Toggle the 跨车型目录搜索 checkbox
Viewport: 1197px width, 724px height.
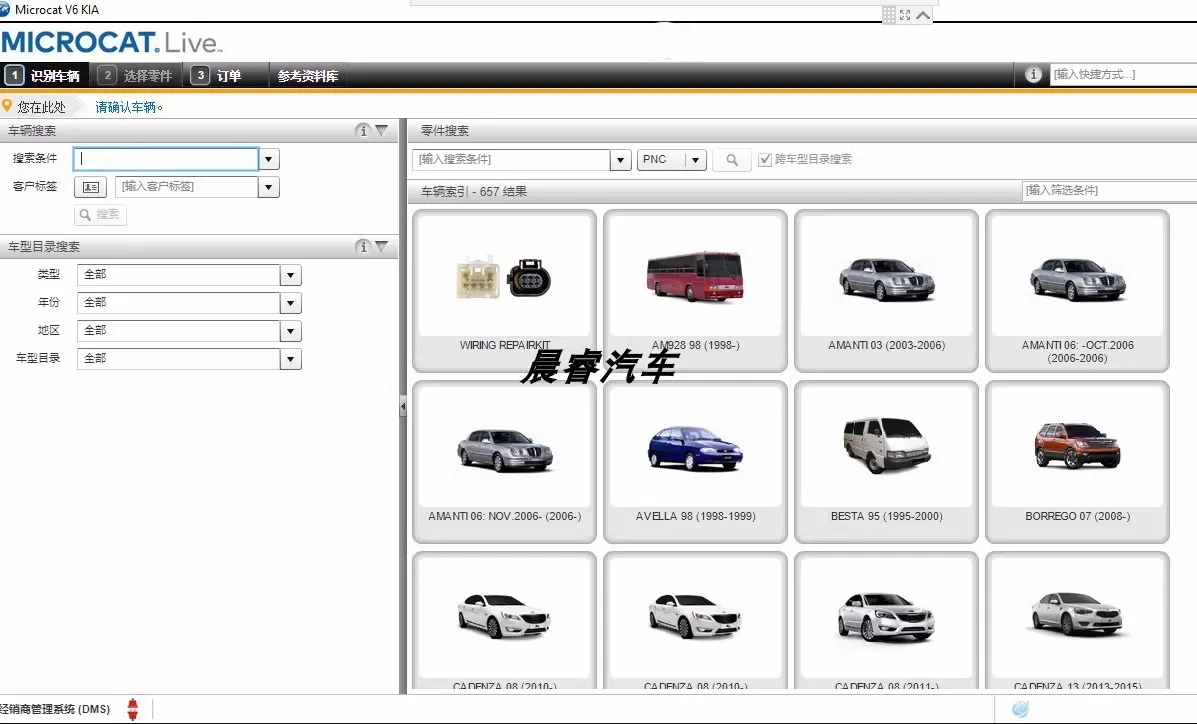(x=765, y=160)
